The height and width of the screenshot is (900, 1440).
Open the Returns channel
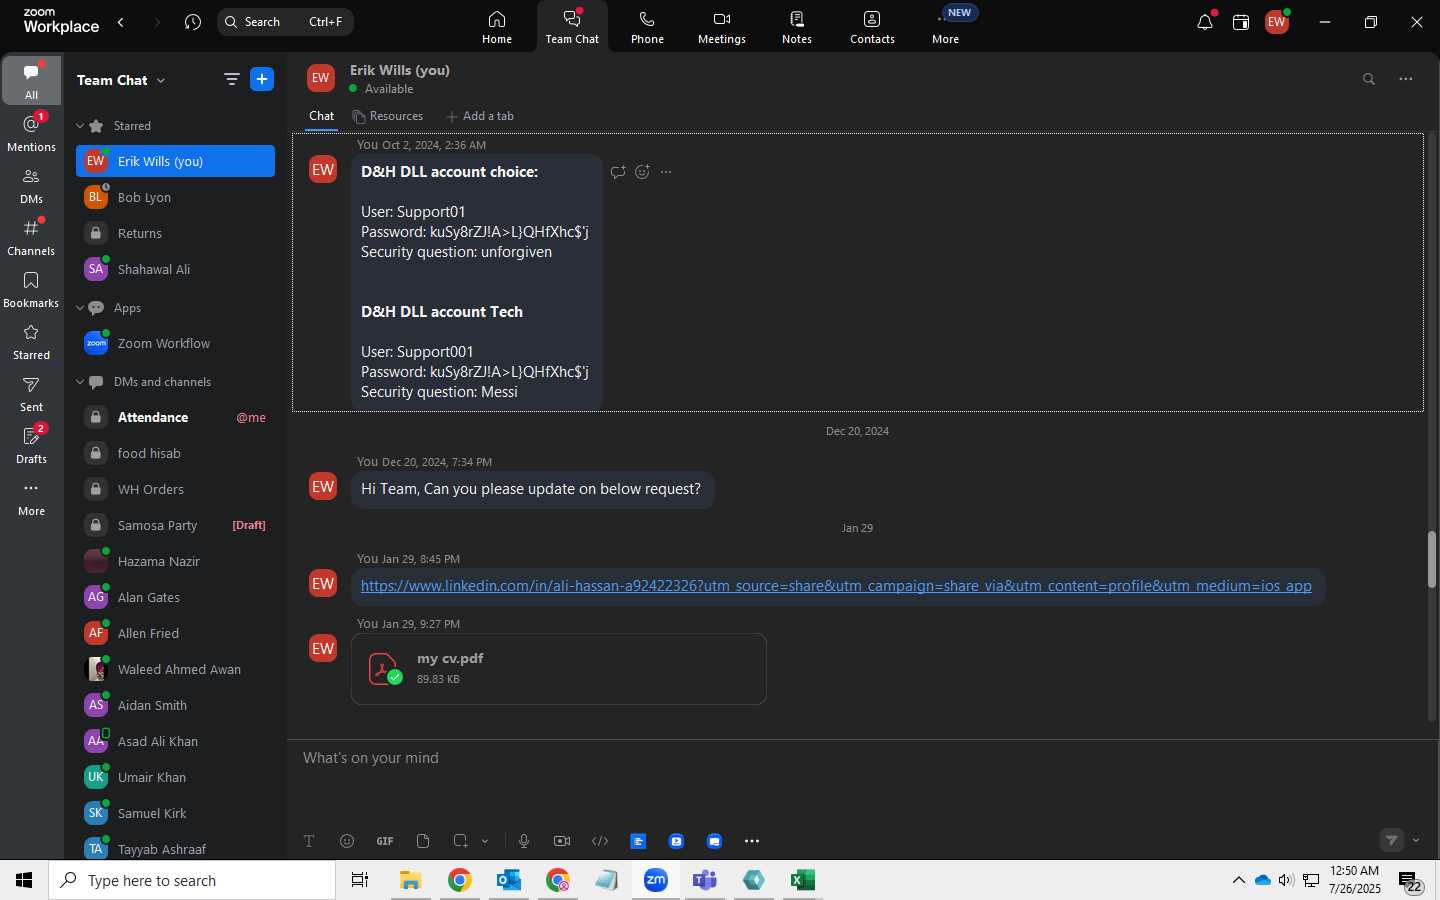click(175, 233)
